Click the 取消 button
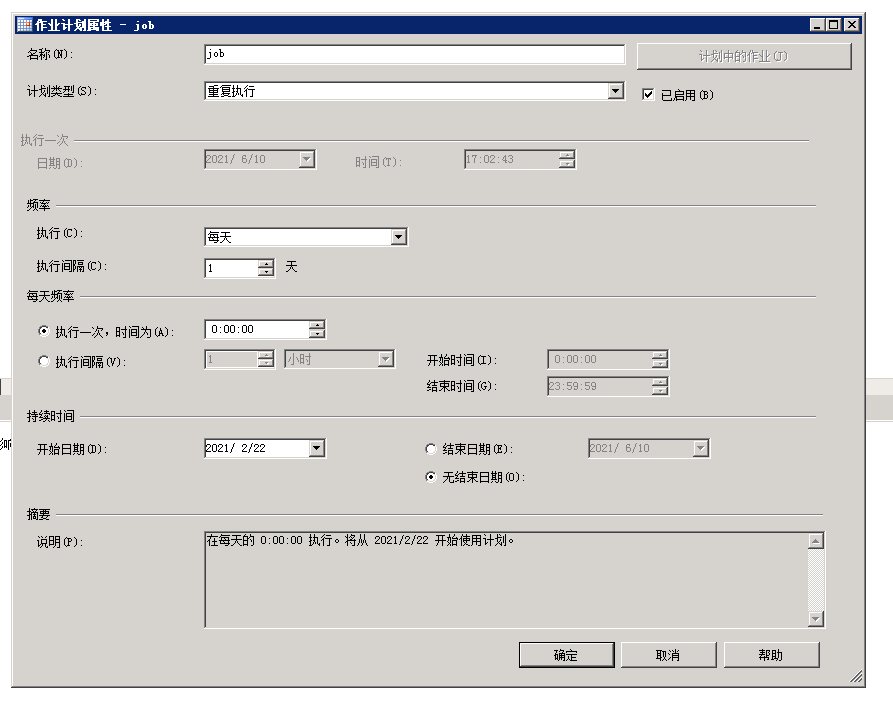The height and width of the screenshot is (704, 893). pyautogui.click(x=668, y=654)
